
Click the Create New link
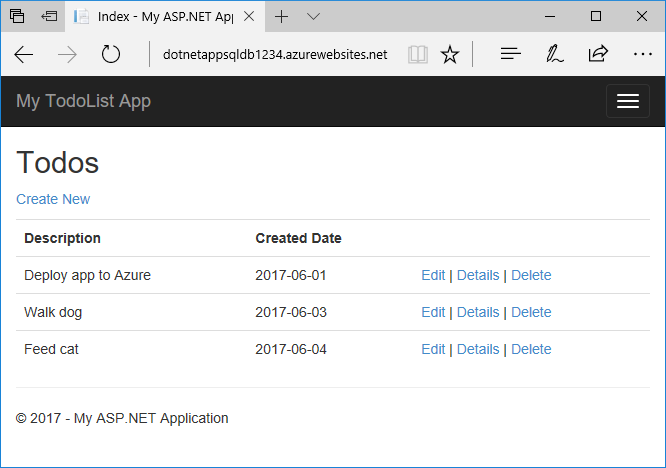(x=53, y=199)
